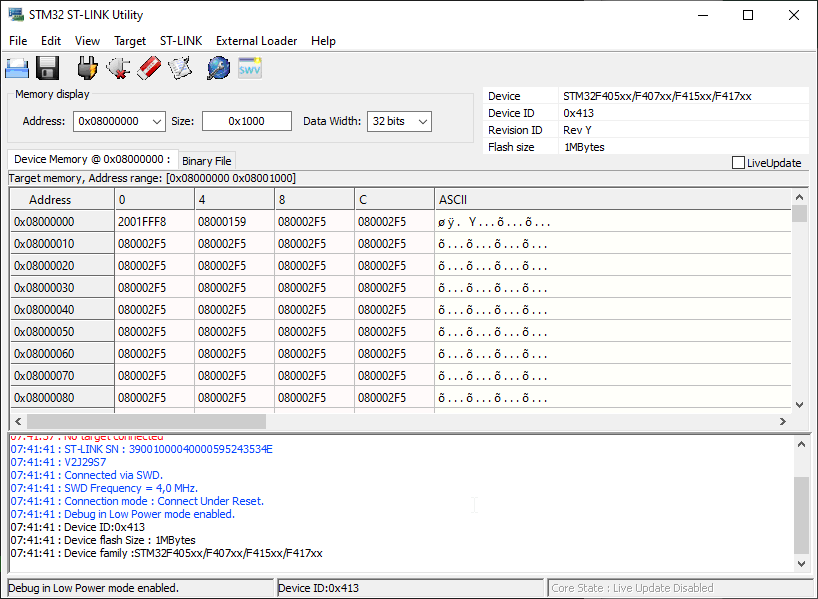Click the memory table horizontal scrollbar thumb
The width and height of the screenshot is (818, 599).
(146, 421)
